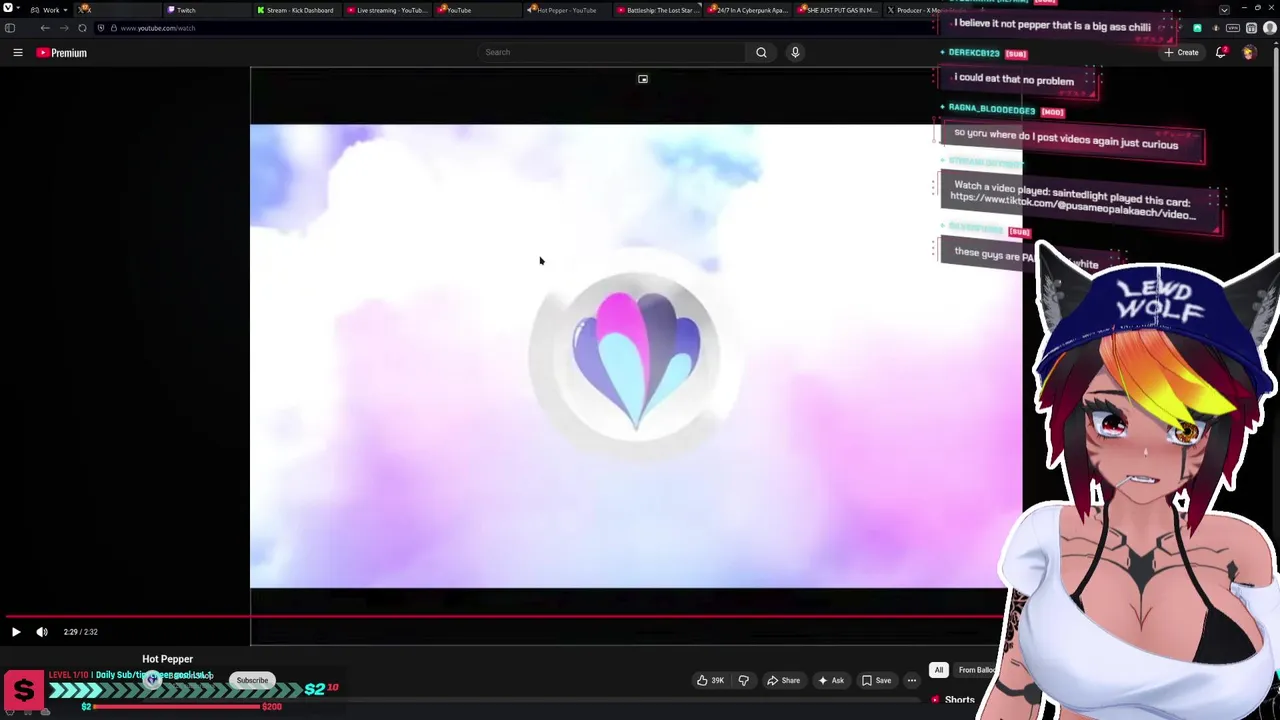Open more actions three-dot menu
1280x720 pixels.
[911, 681]
